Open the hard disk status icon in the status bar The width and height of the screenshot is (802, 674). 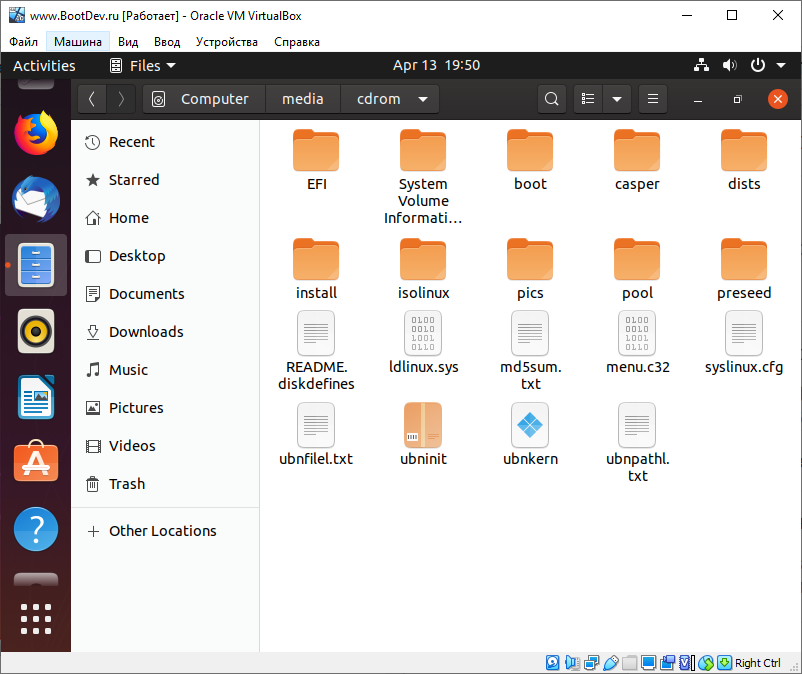tap(552, 663)
